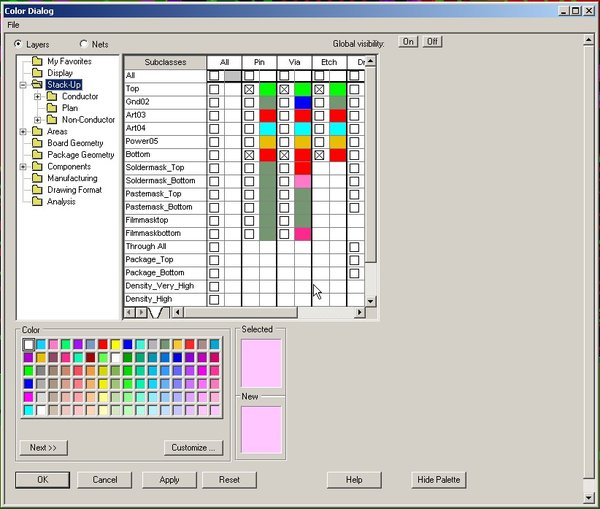
Task: Click the blue Gnd02 Via color cell
Action: click(303, 103)
